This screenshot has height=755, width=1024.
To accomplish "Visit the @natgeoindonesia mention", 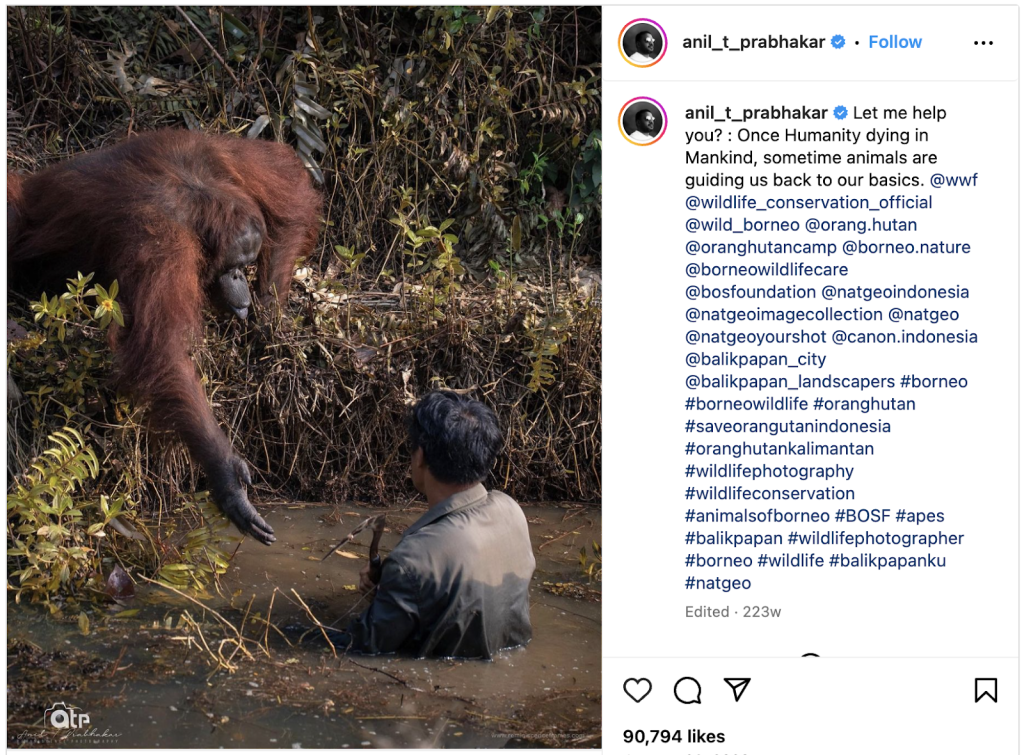I will [x=895, y=292].
